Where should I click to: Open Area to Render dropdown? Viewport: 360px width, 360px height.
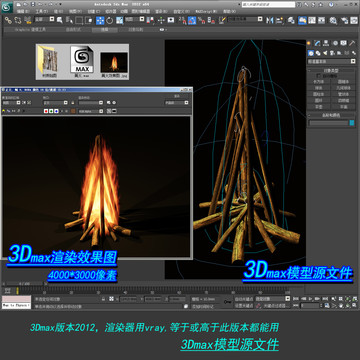click(x=11, y=103)
